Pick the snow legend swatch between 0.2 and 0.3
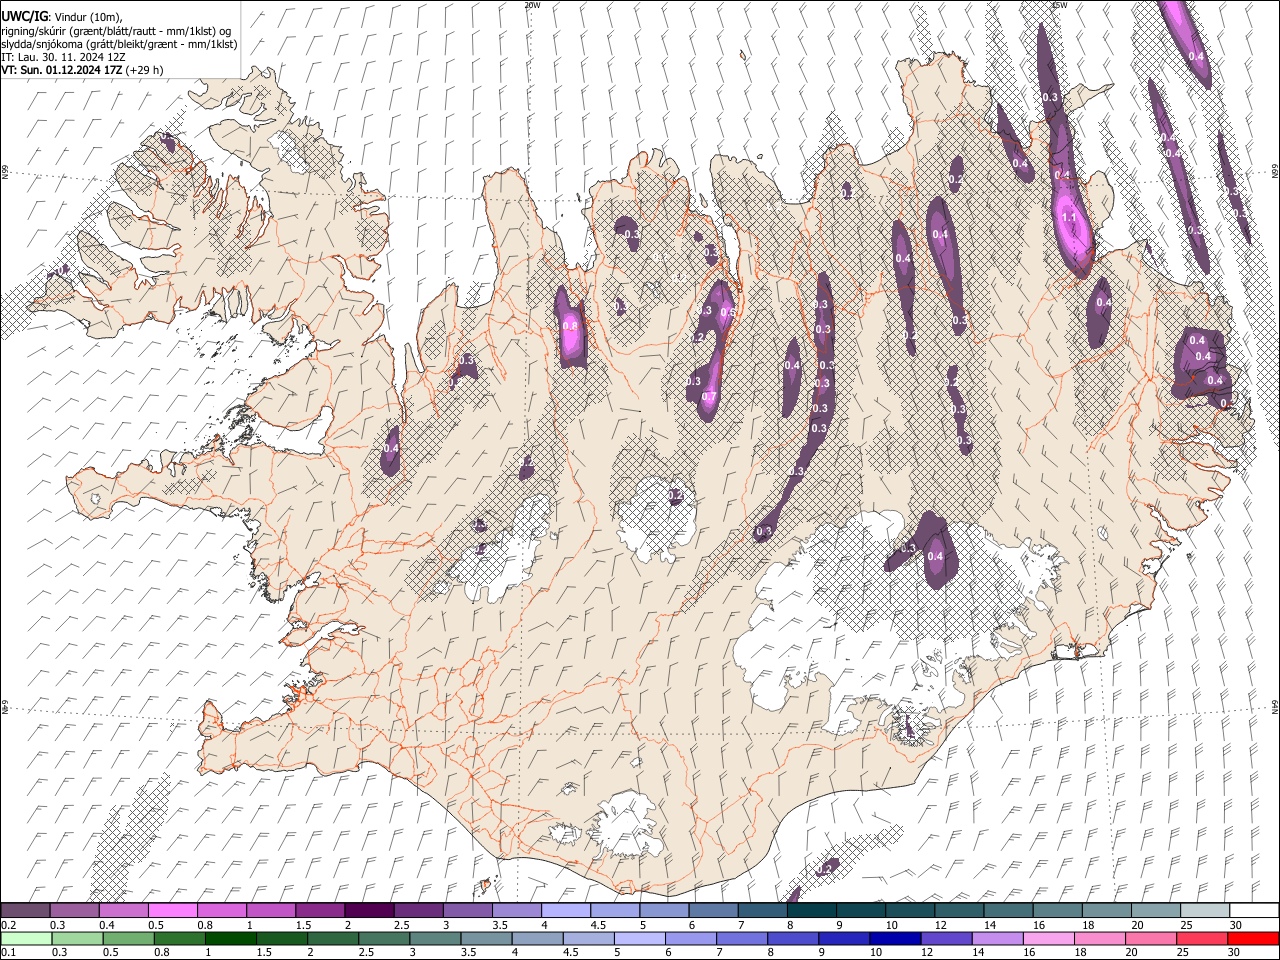 [25, 910]
